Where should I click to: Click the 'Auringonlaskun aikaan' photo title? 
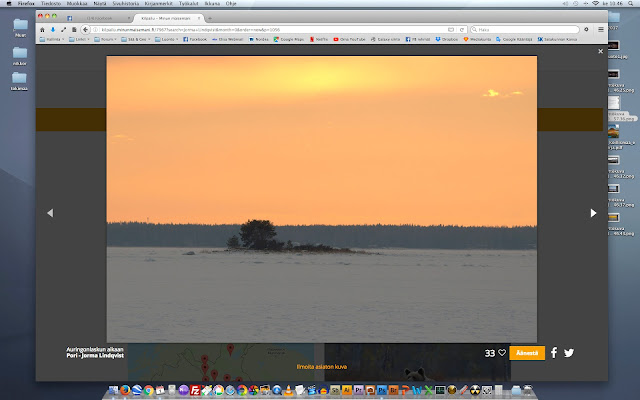(95, 349)
